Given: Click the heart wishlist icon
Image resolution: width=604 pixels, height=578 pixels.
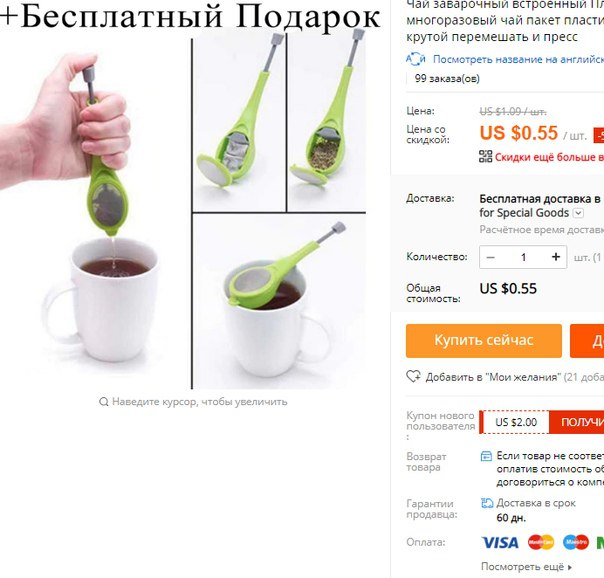Looking at the screenshot, I should coord(413,376).
